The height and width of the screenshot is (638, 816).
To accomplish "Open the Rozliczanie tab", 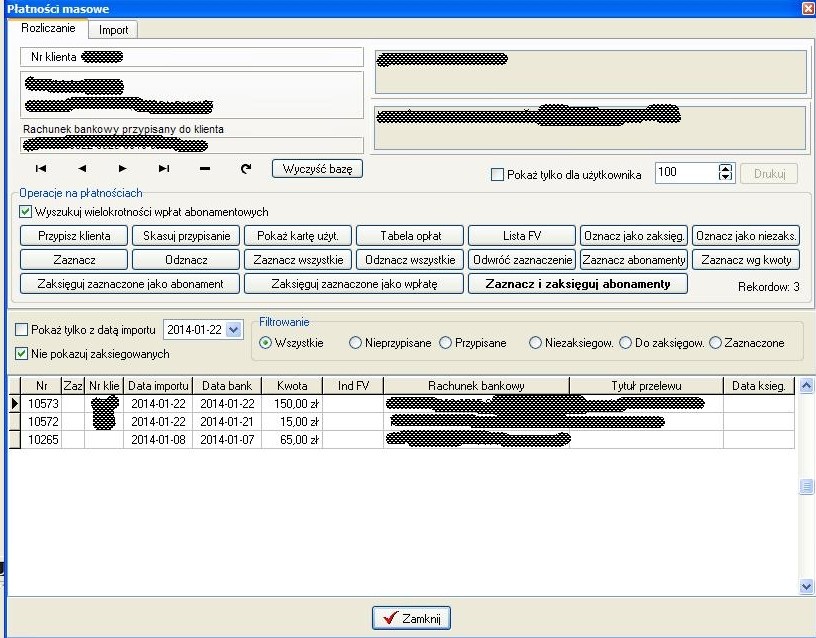I will point(48,29).
